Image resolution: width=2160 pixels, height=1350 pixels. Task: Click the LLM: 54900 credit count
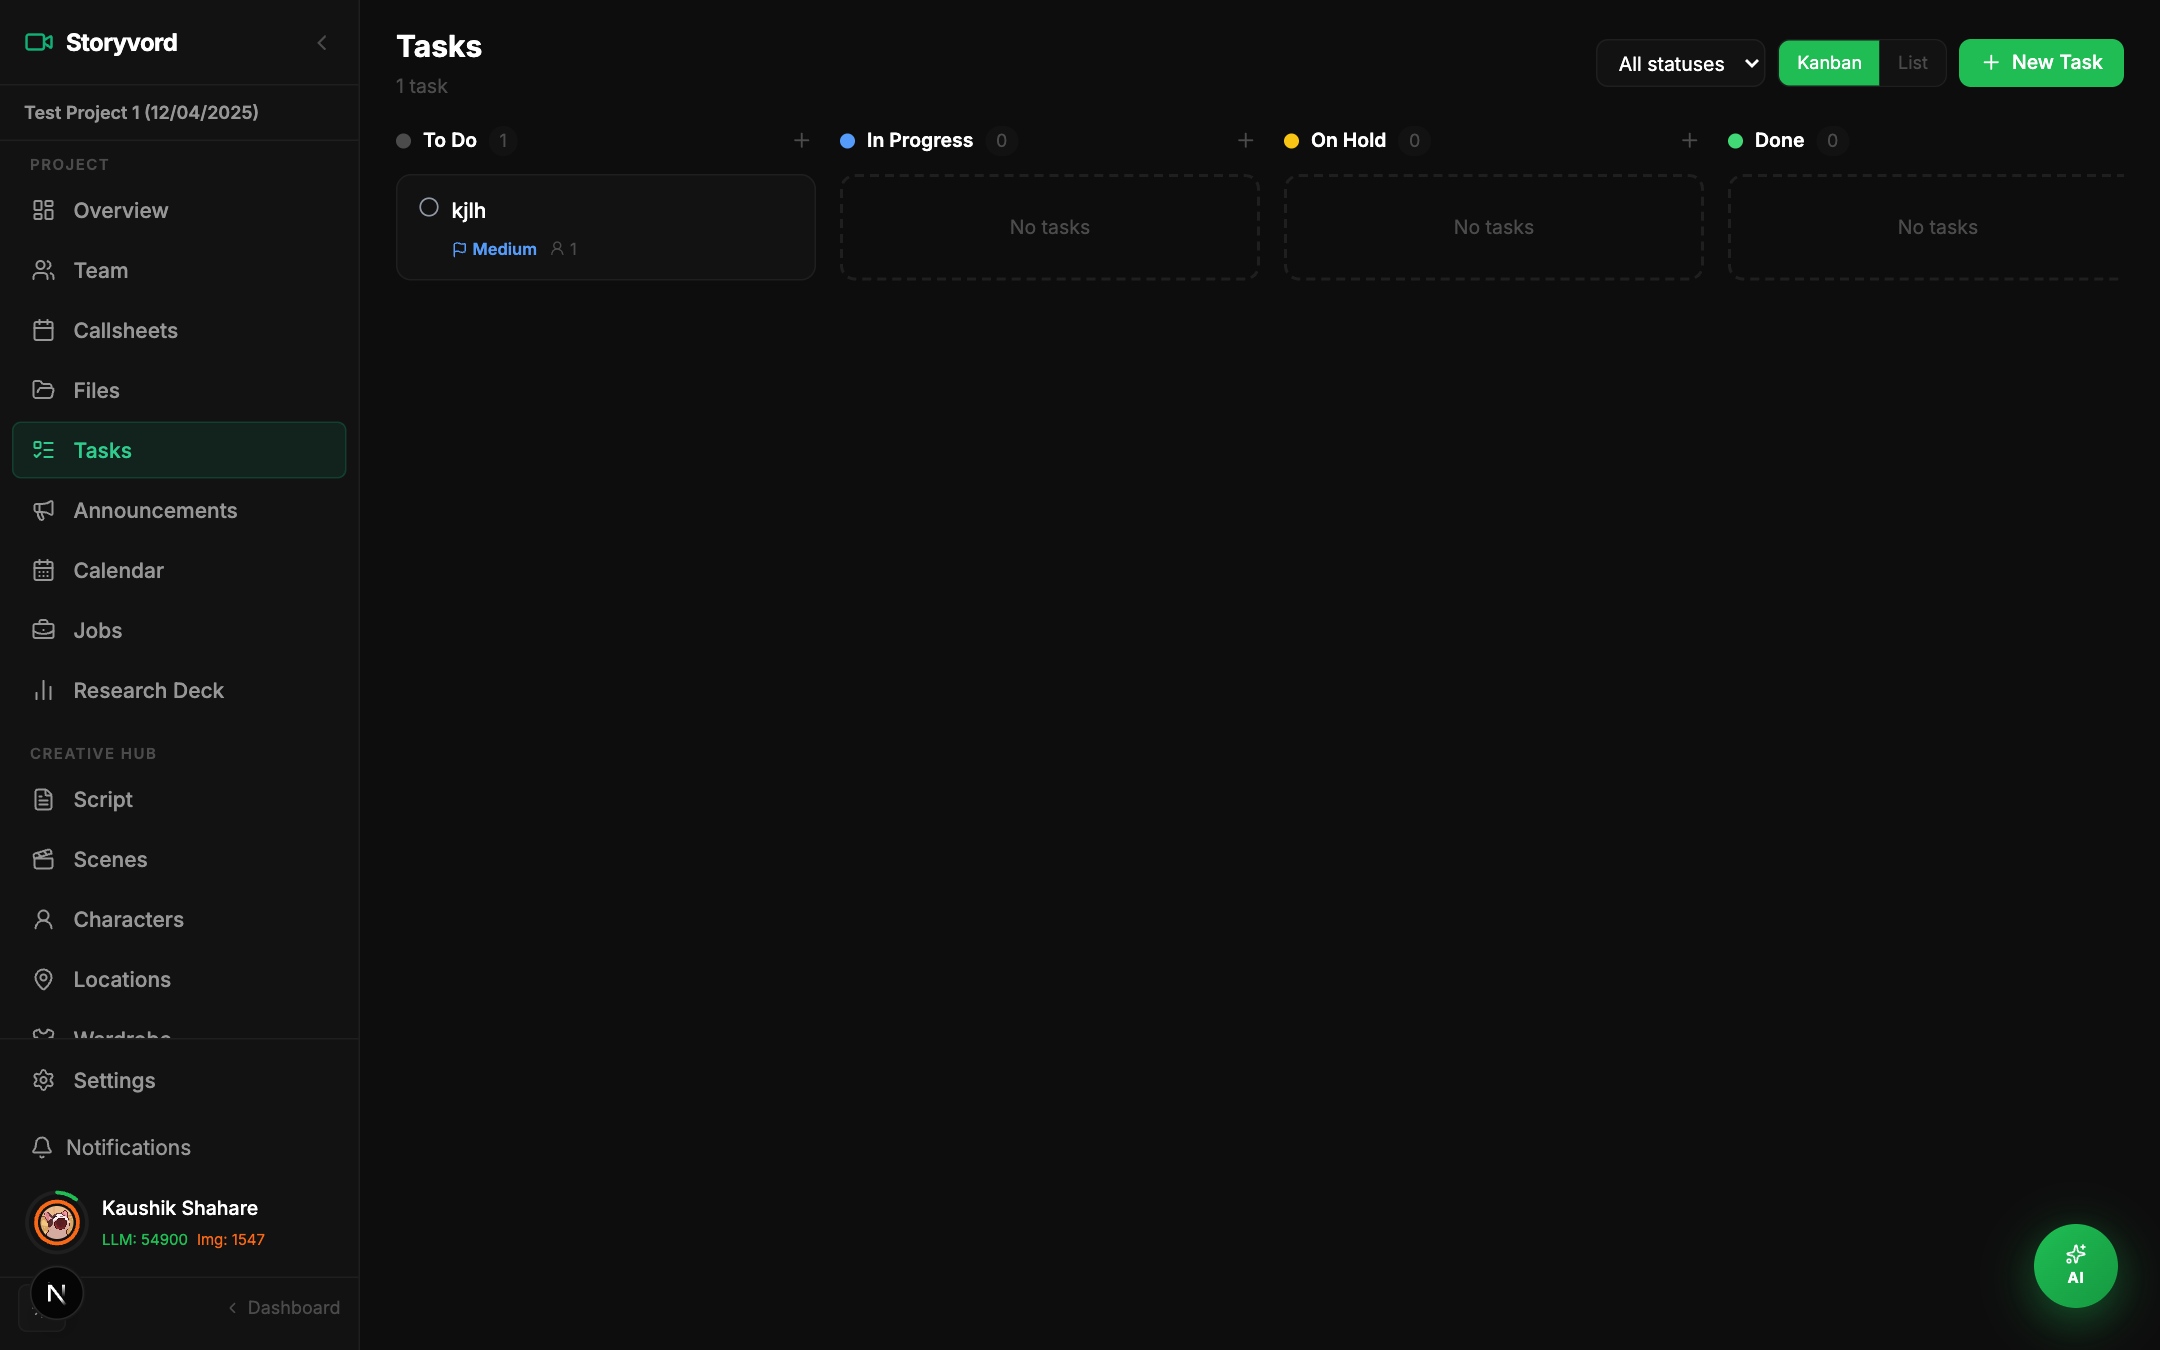pos(145,1239)
